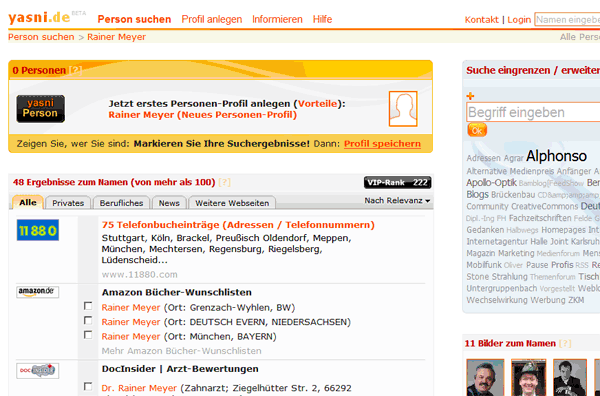Image resolution: width=600 pixels, height=396 pixels.
Task: Select the Alle results tab
Action: point(28,202)
